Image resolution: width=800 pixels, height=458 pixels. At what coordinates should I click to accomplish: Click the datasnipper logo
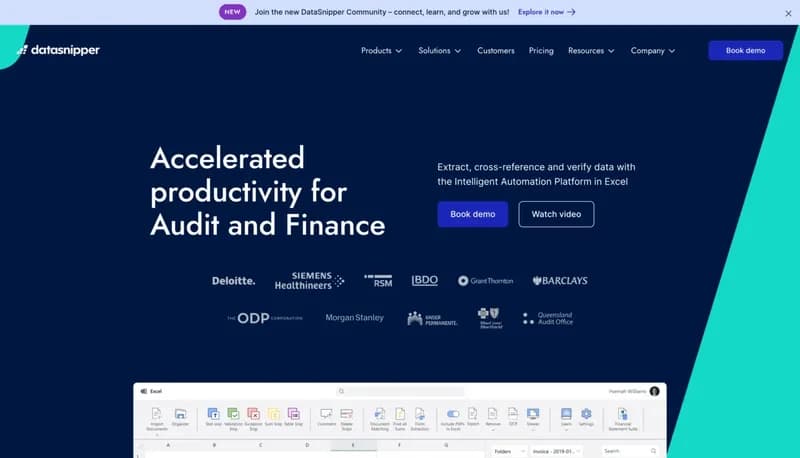point(58,50)
